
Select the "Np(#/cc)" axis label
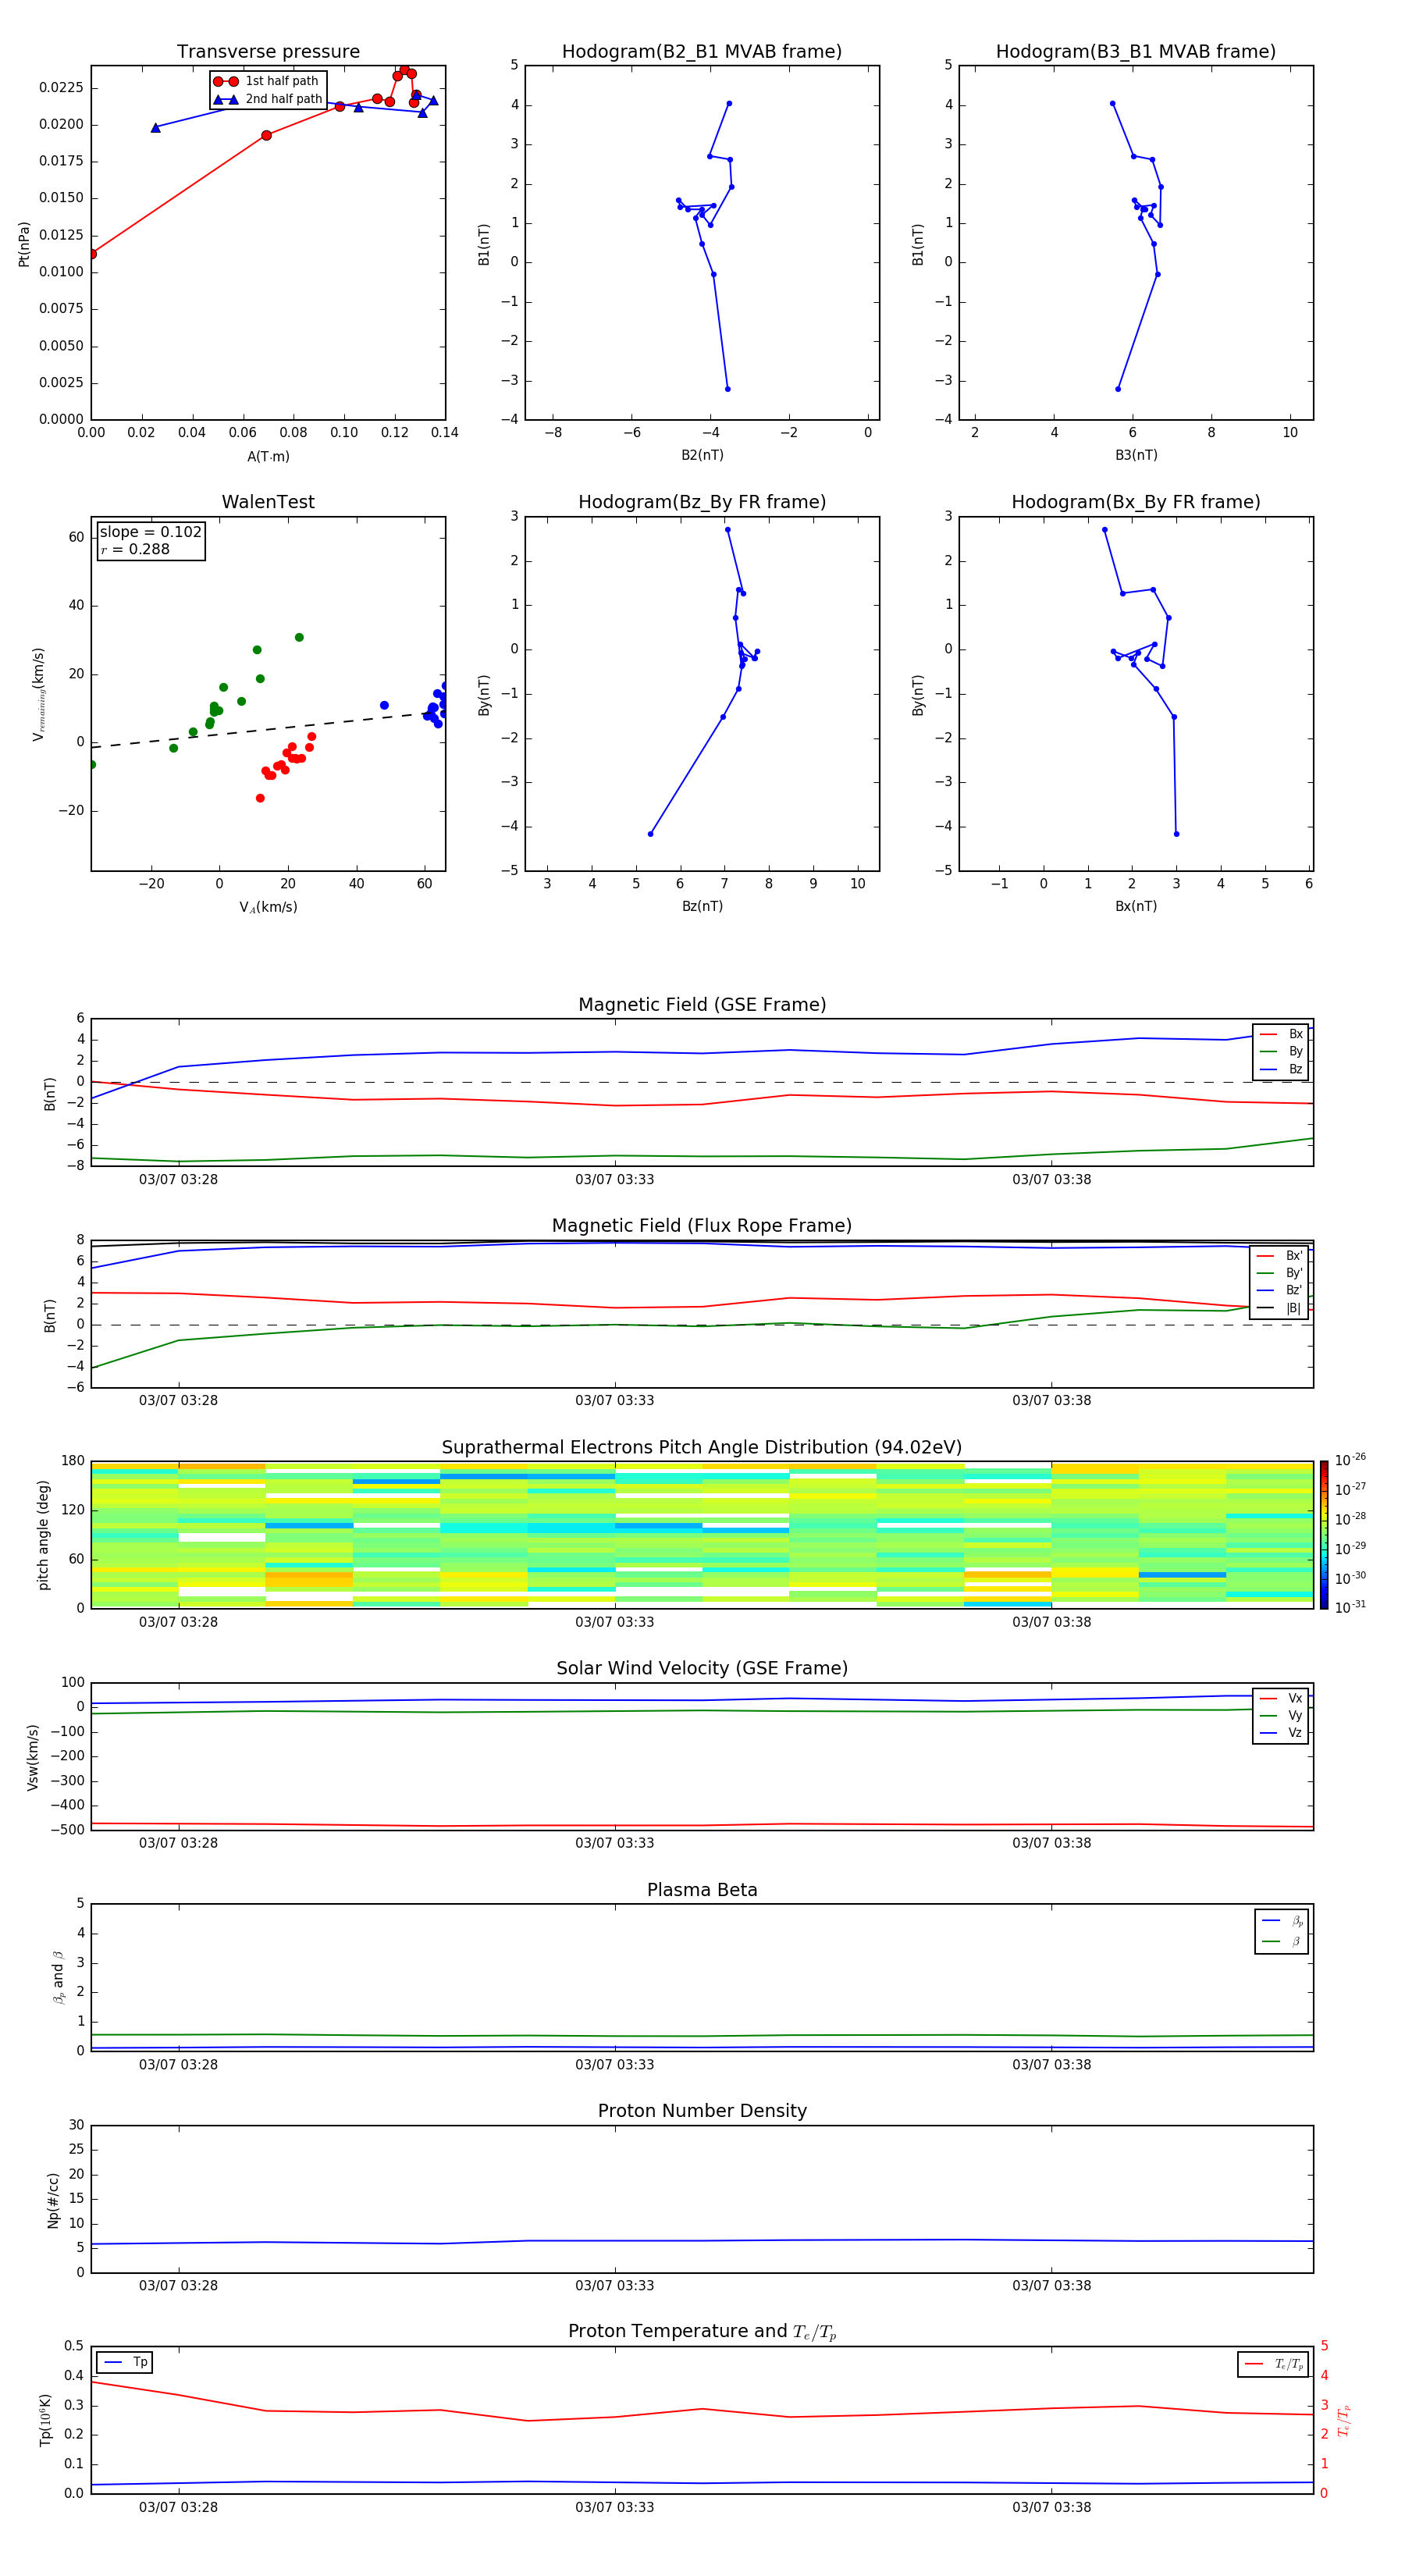[x=53, y=2199]
